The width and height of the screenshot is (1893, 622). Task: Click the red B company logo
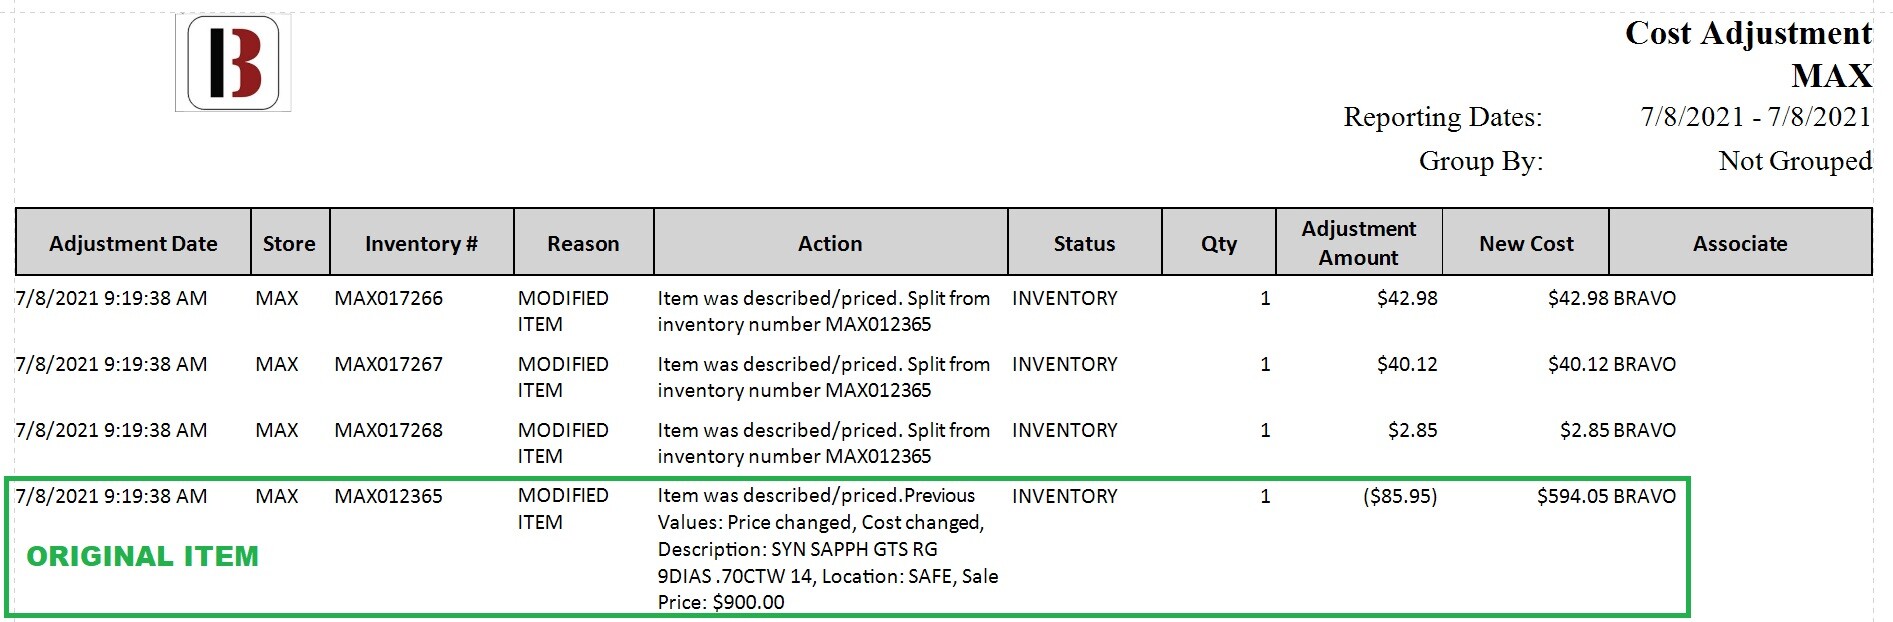[x=233, y=62]
